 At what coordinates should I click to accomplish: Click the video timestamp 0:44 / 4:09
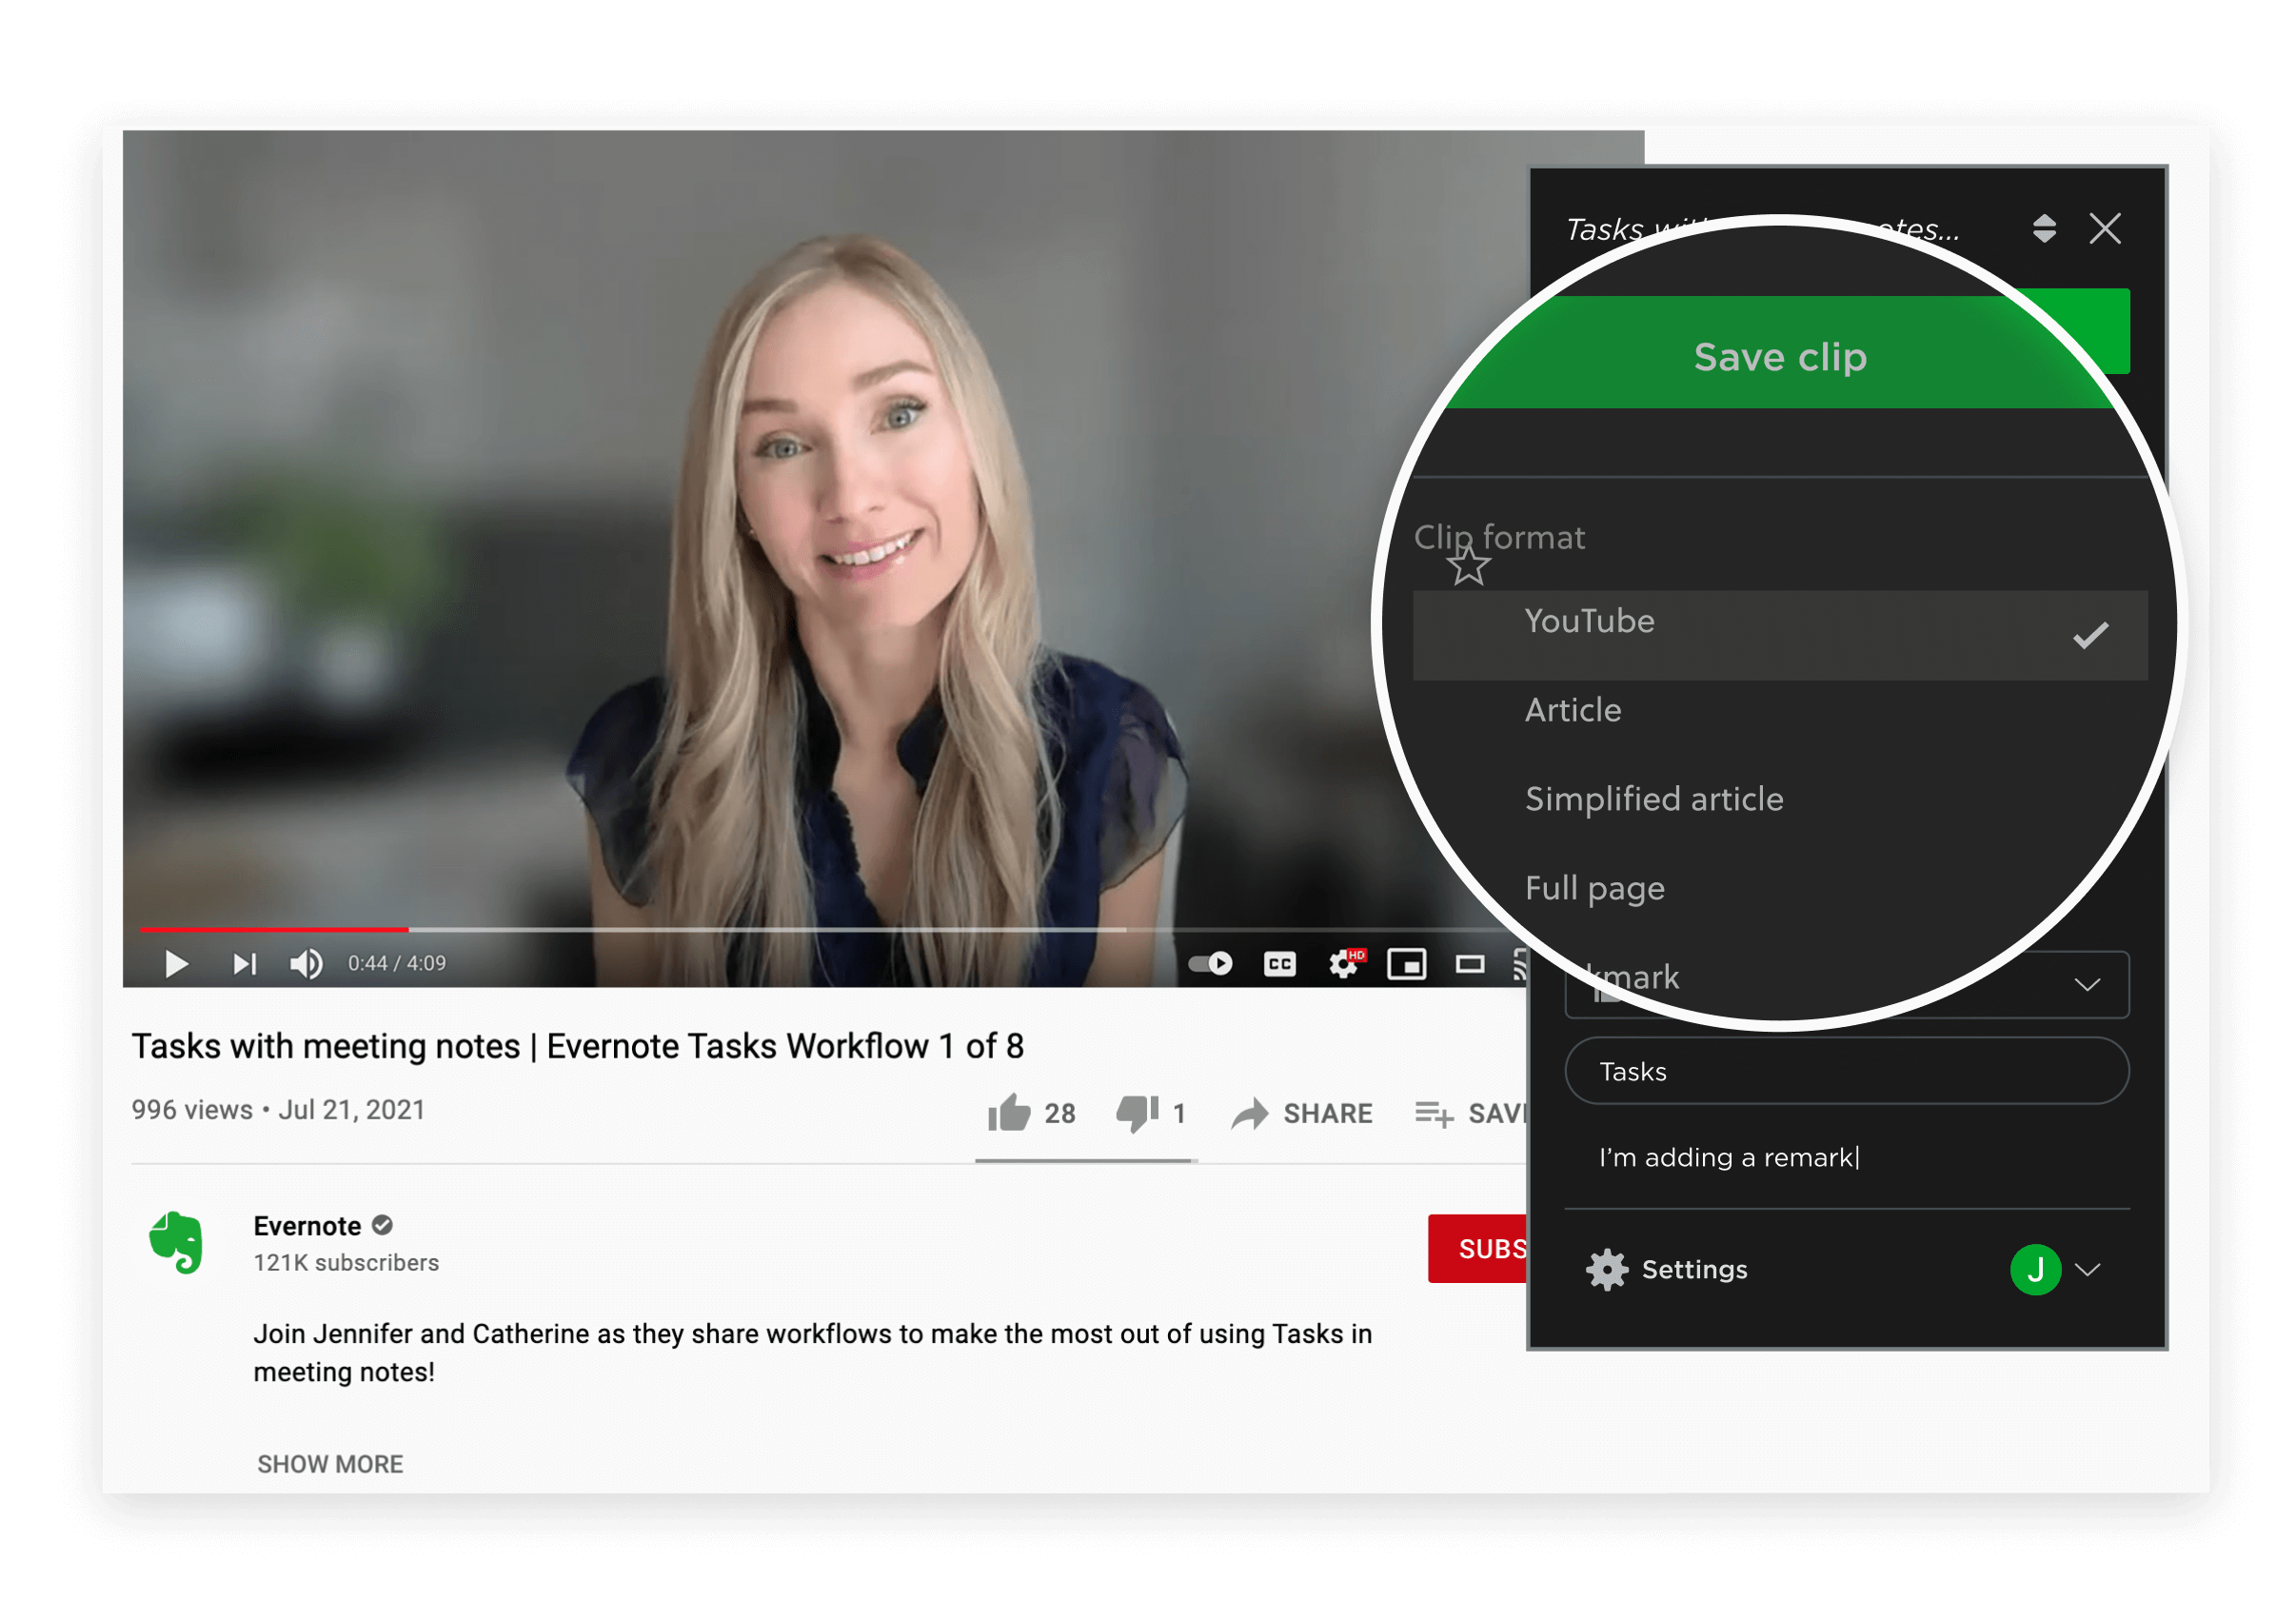(397, 964)
